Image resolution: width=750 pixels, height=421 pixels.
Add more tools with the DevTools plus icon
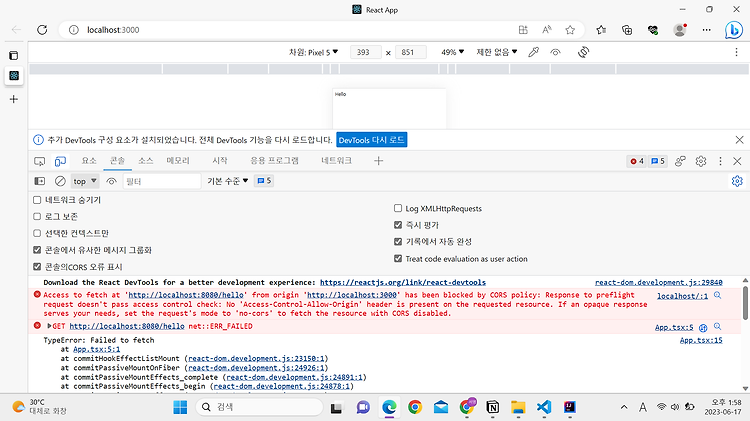(378, 161)
